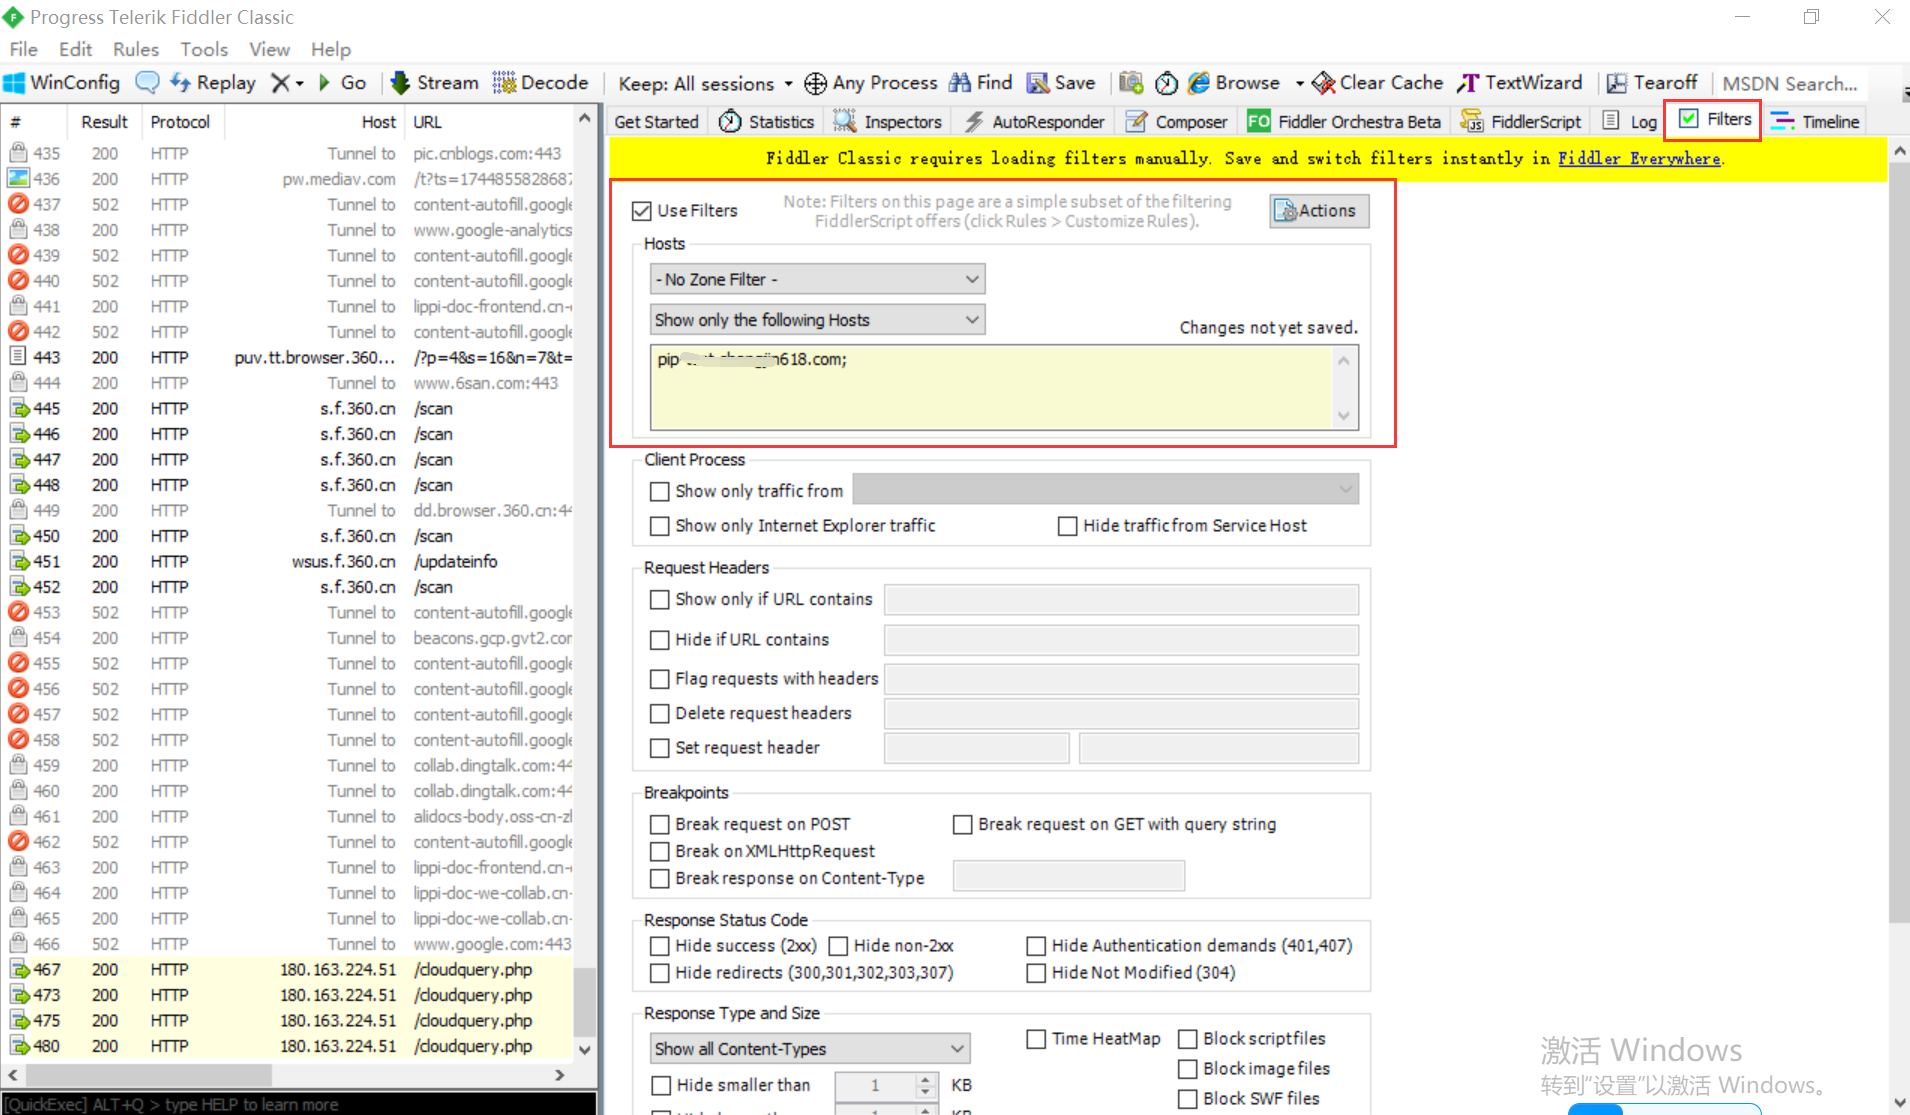Image resolution: width=1910 pixels, height=1115 pixels.
Task: Resume with the Go arrow
Action: tap(342, 83)
